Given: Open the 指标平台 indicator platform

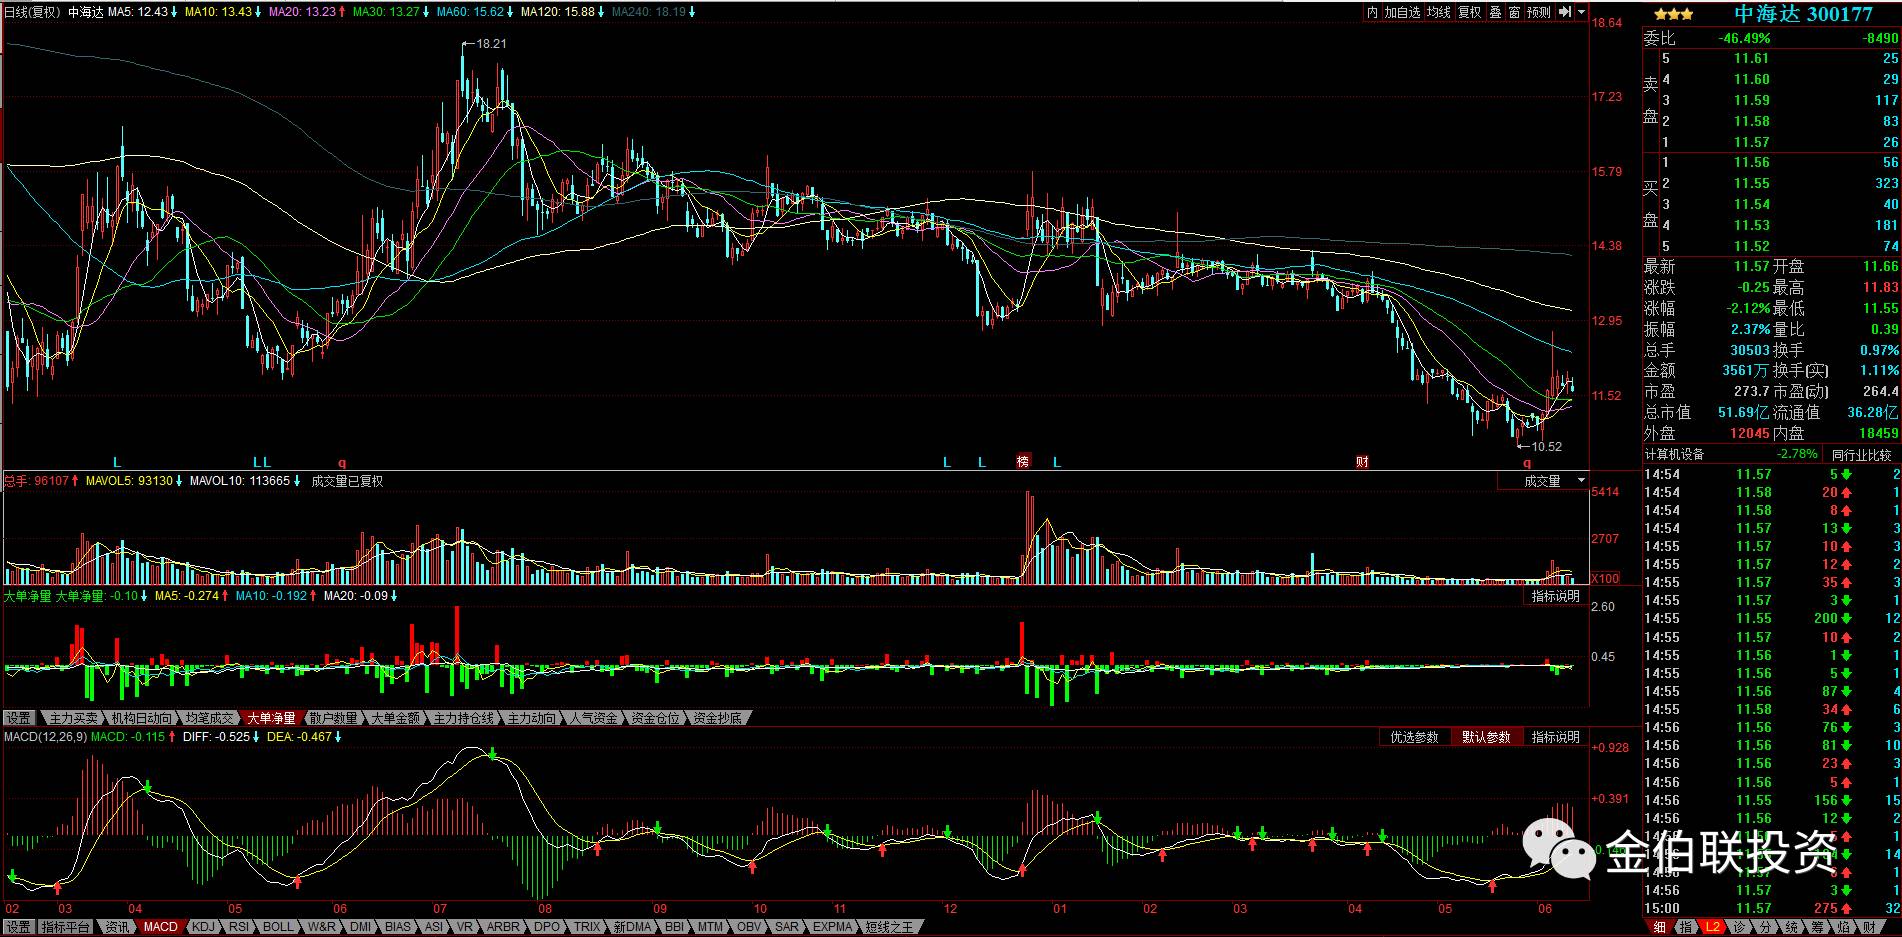Looking at the screenshot, I should click(x=66, y=927).
